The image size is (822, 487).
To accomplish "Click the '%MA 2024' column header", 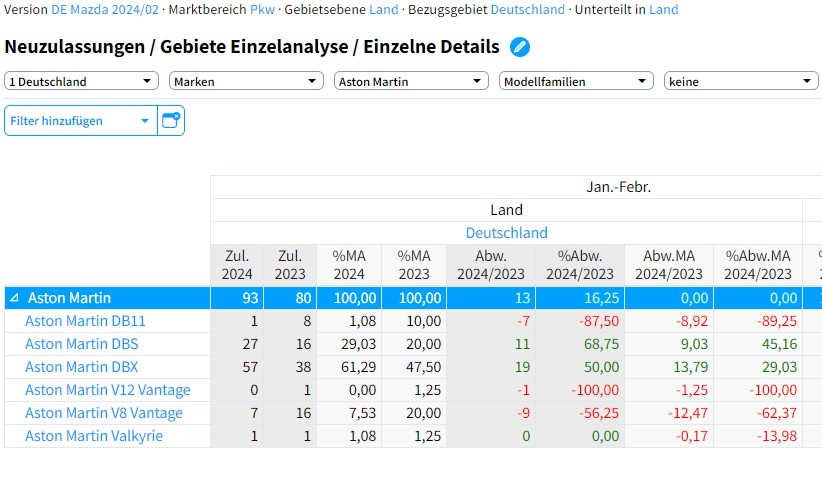I will click(349, 265).
